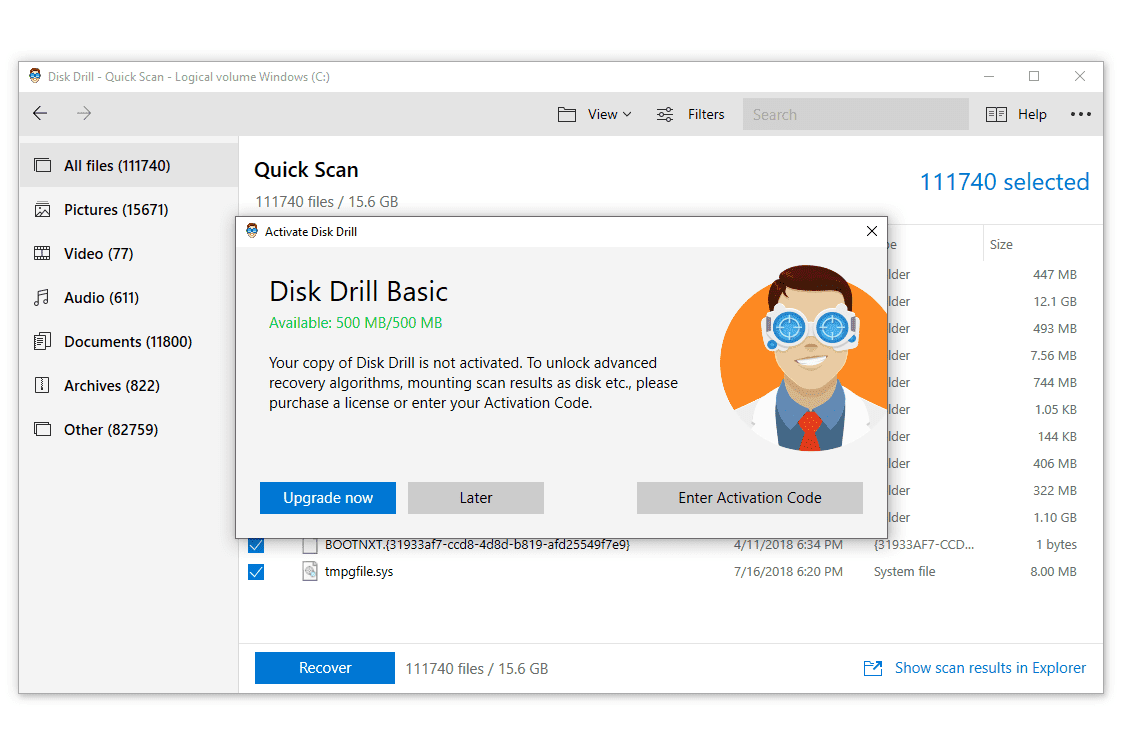This screenshot has height=749, width=1124.
Task: Click the BOOTNXT file name text
Action: (x=477, y=545)
